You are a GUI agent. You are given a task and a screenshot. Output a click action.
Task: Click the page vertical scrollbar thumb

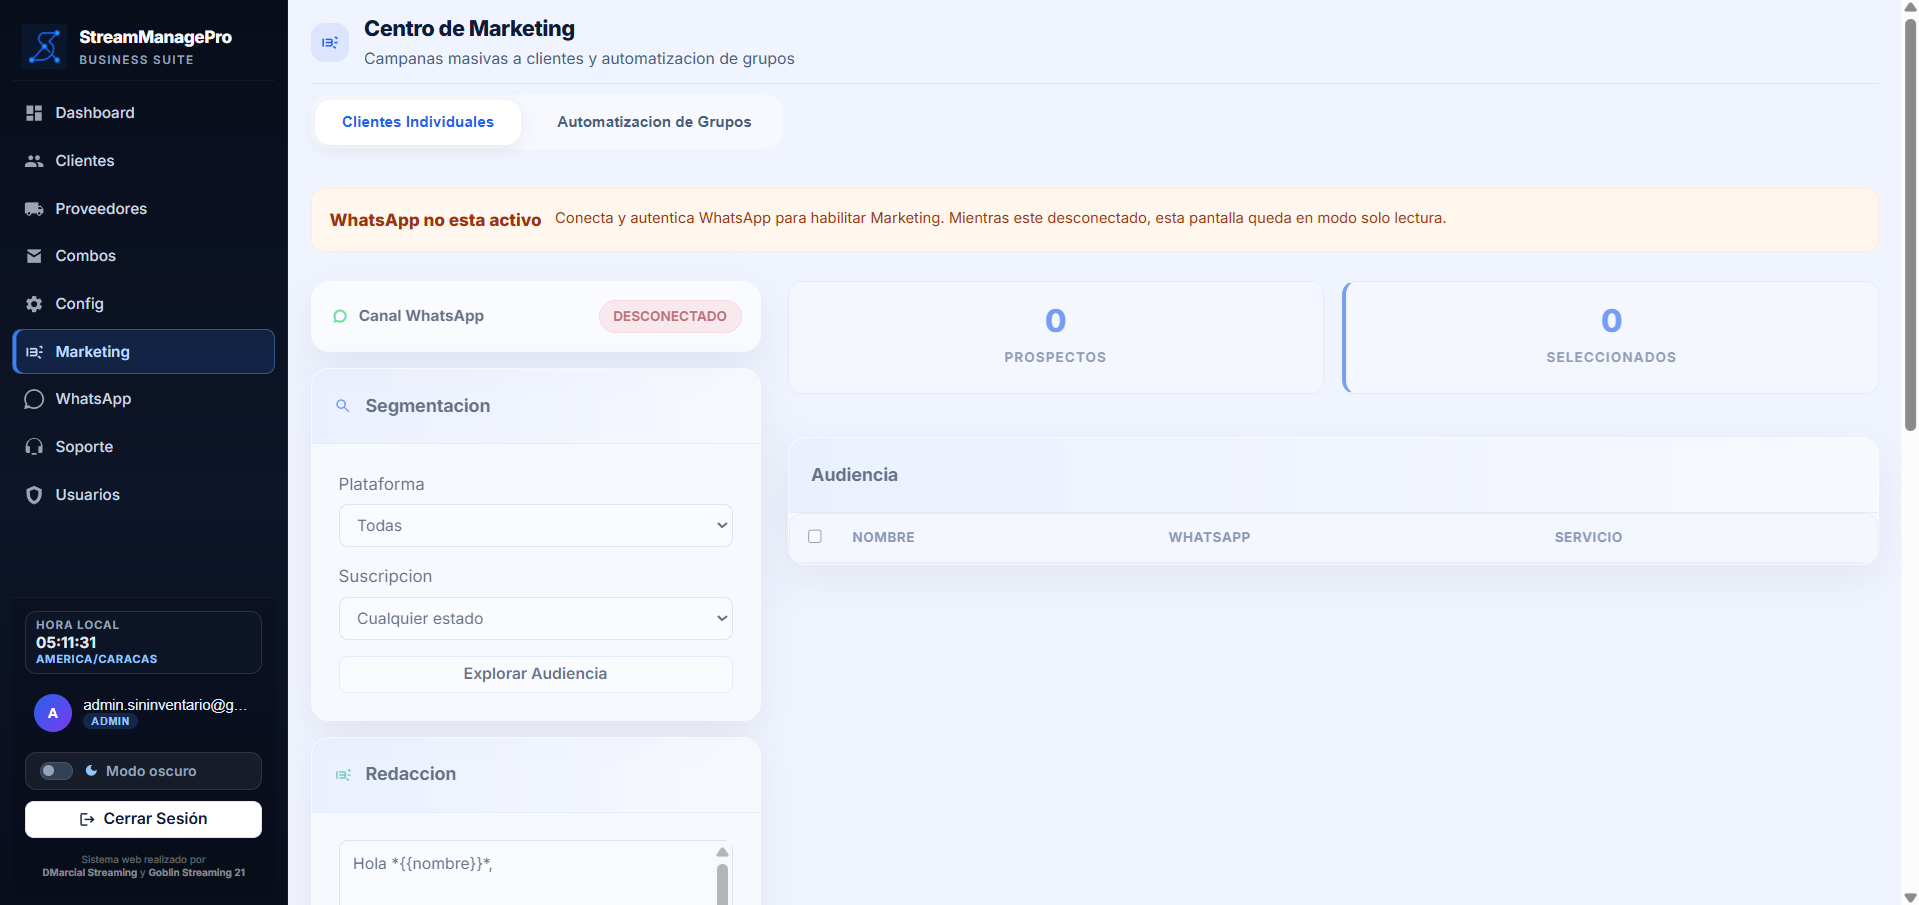1910,225
